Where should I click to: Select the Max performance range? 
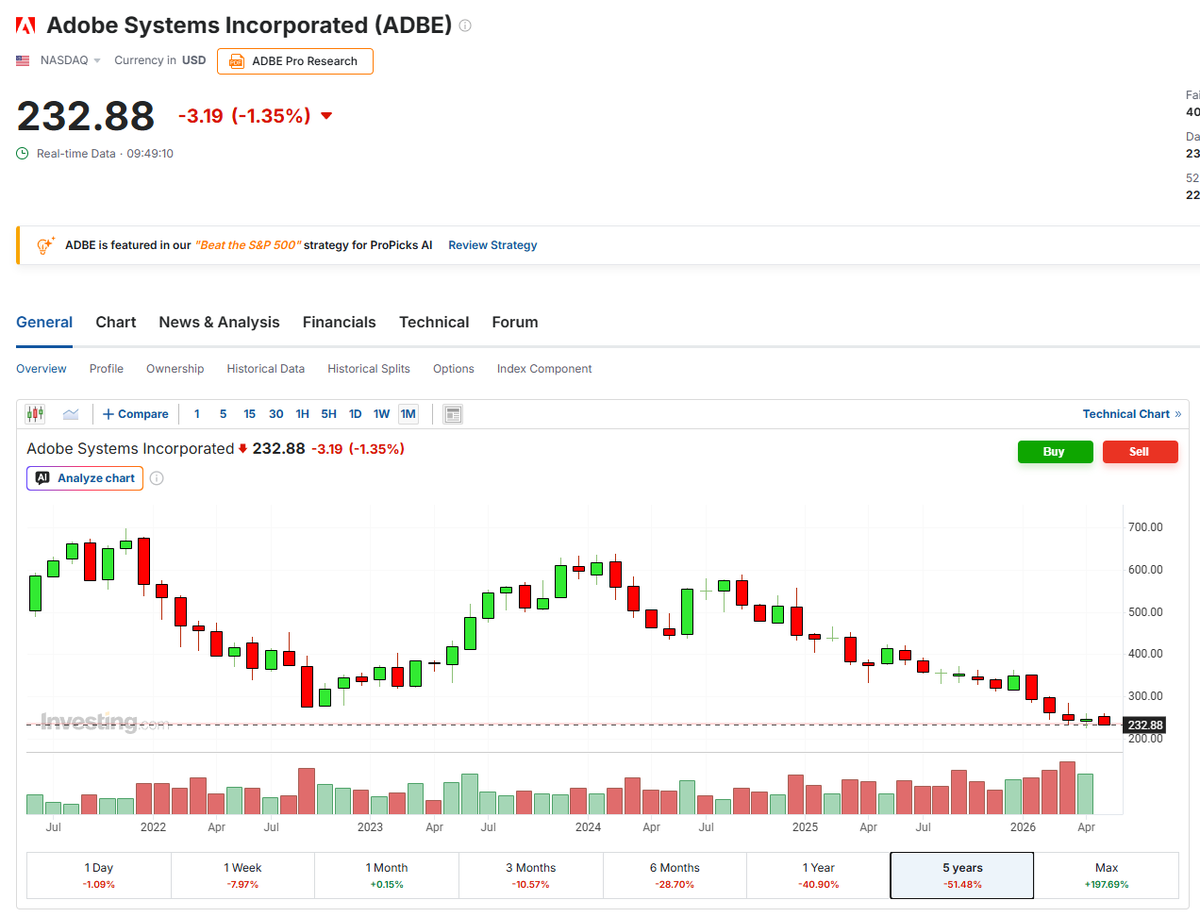tap(1106, 876)
